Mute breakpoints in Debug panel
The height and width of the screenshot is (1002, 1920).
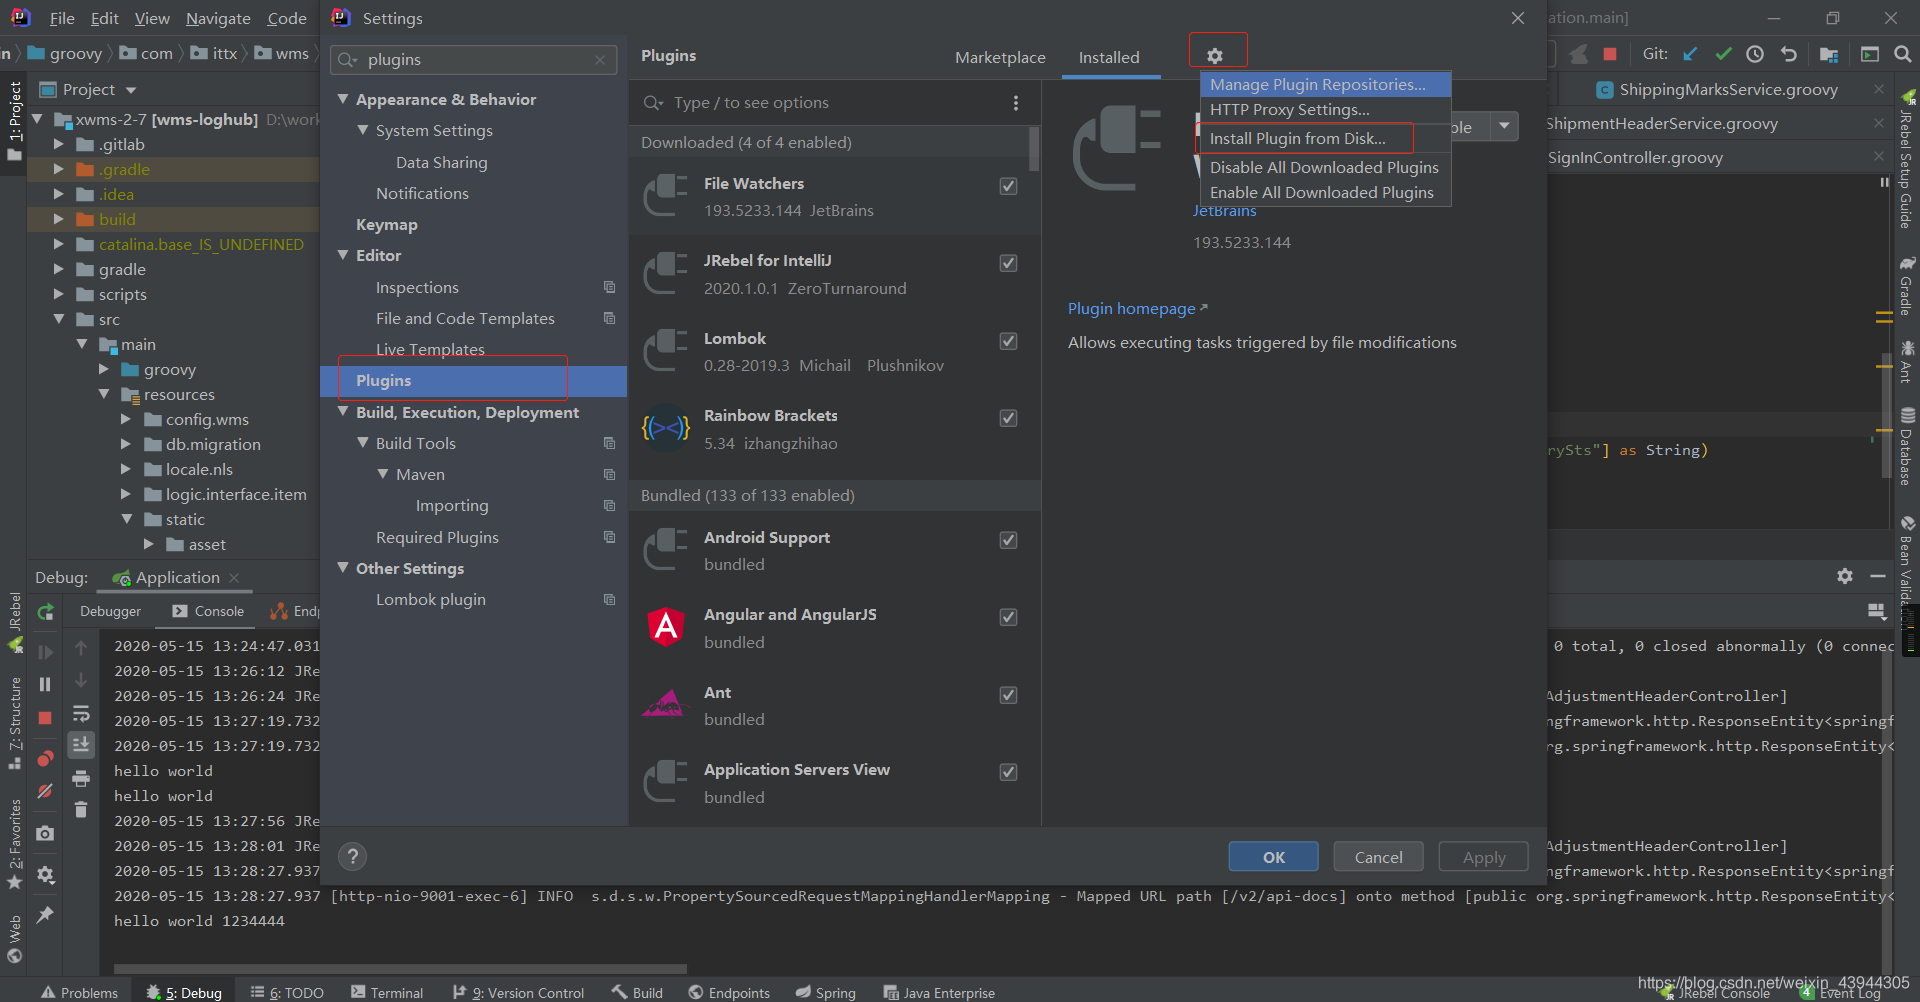45,791
